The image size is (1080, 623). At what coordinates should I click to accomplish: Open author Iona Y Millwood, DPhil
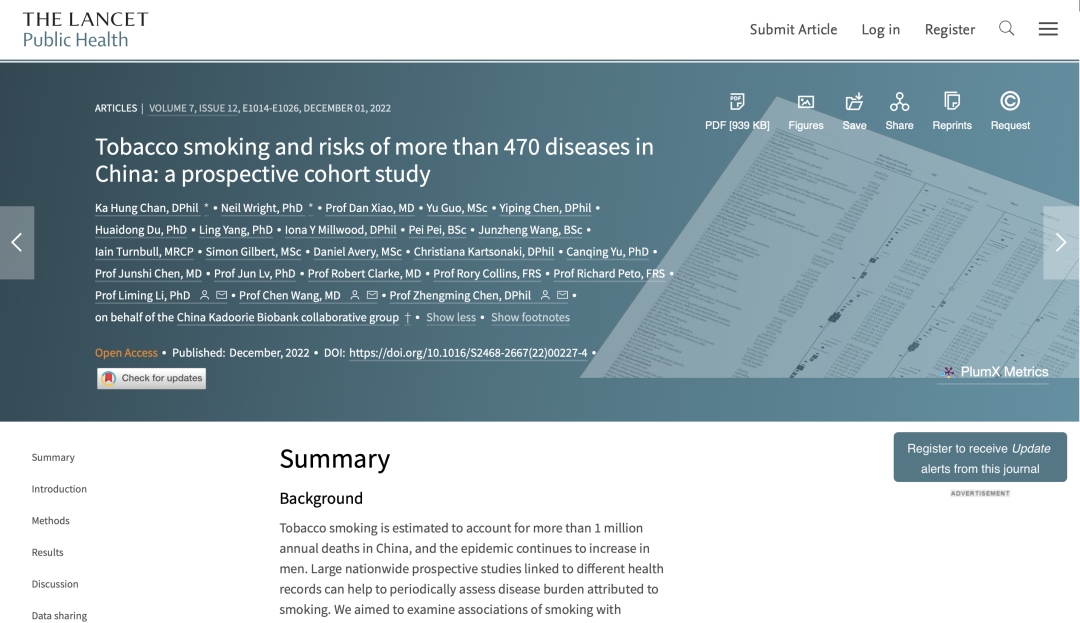tap(341, 230)
